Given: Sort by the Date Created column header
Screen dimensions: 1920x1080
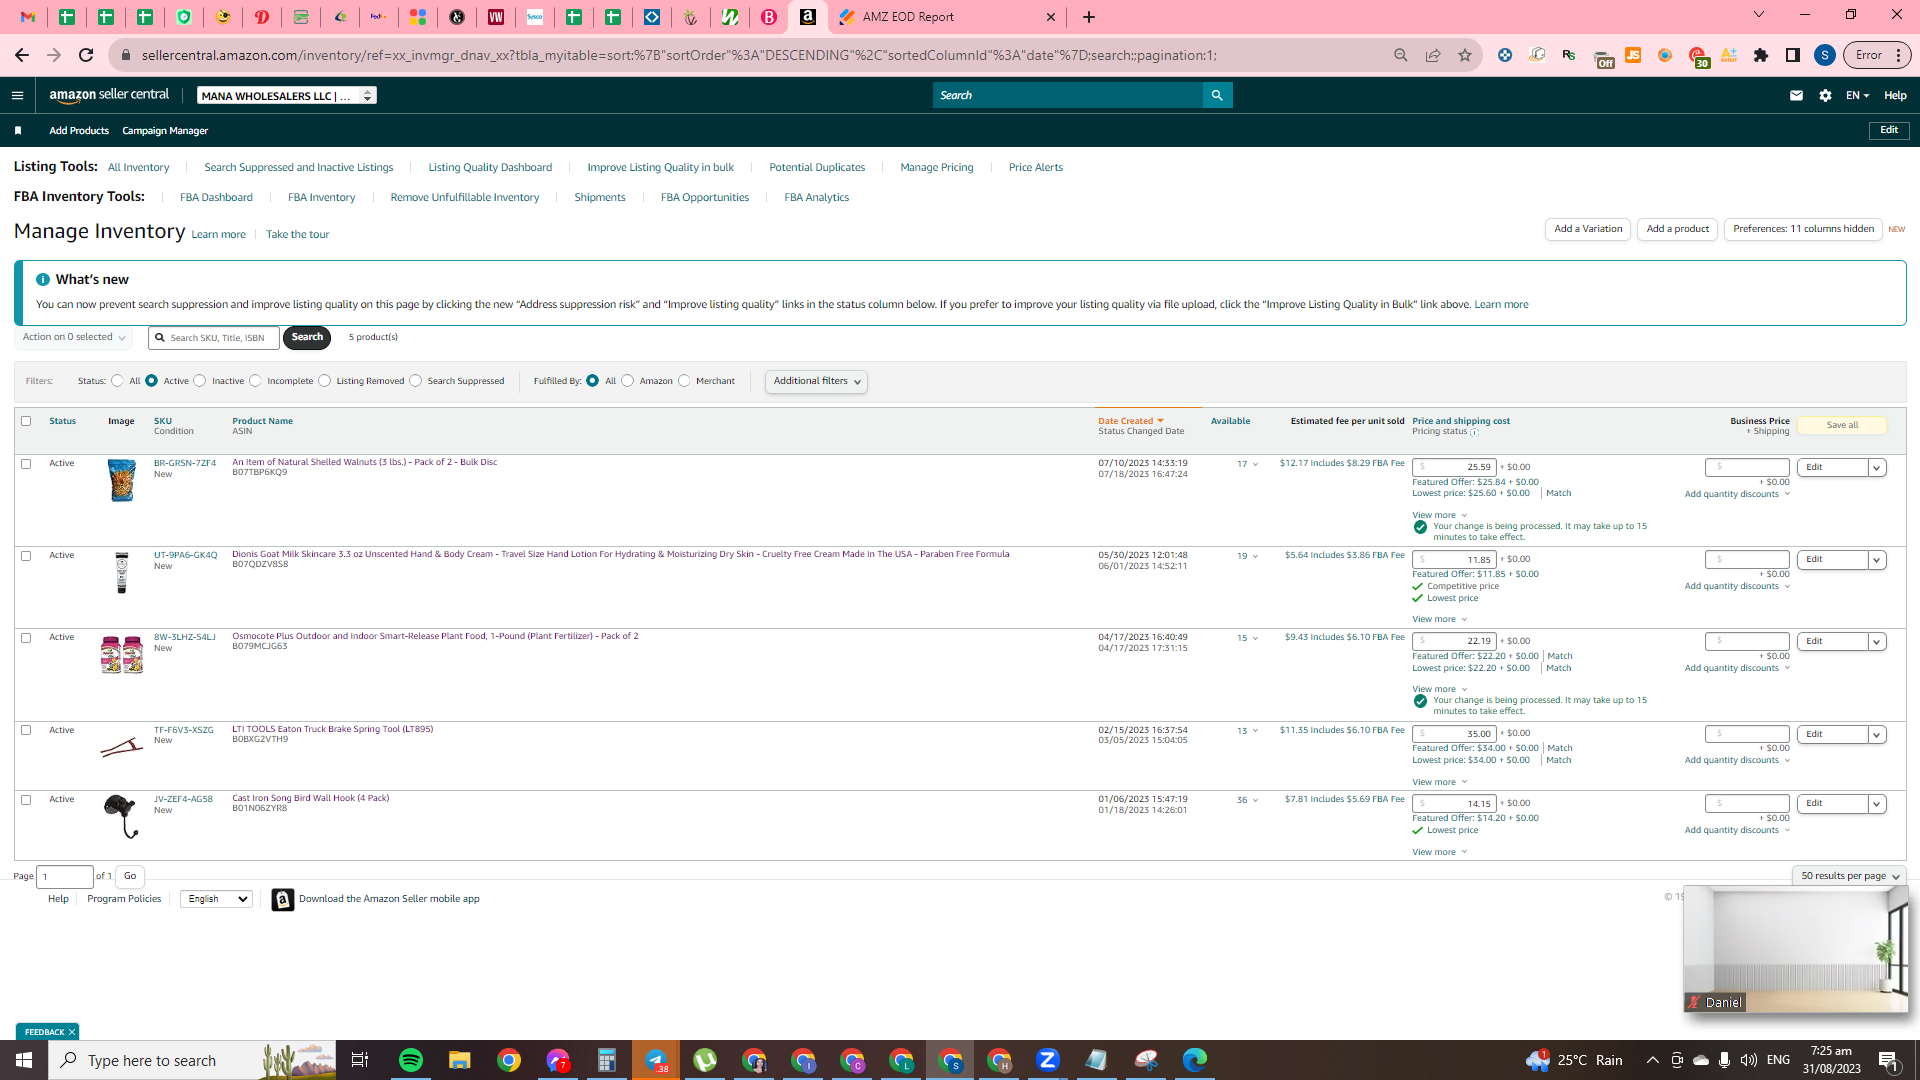Looking at the screenshot, I should coord(1130,421).
